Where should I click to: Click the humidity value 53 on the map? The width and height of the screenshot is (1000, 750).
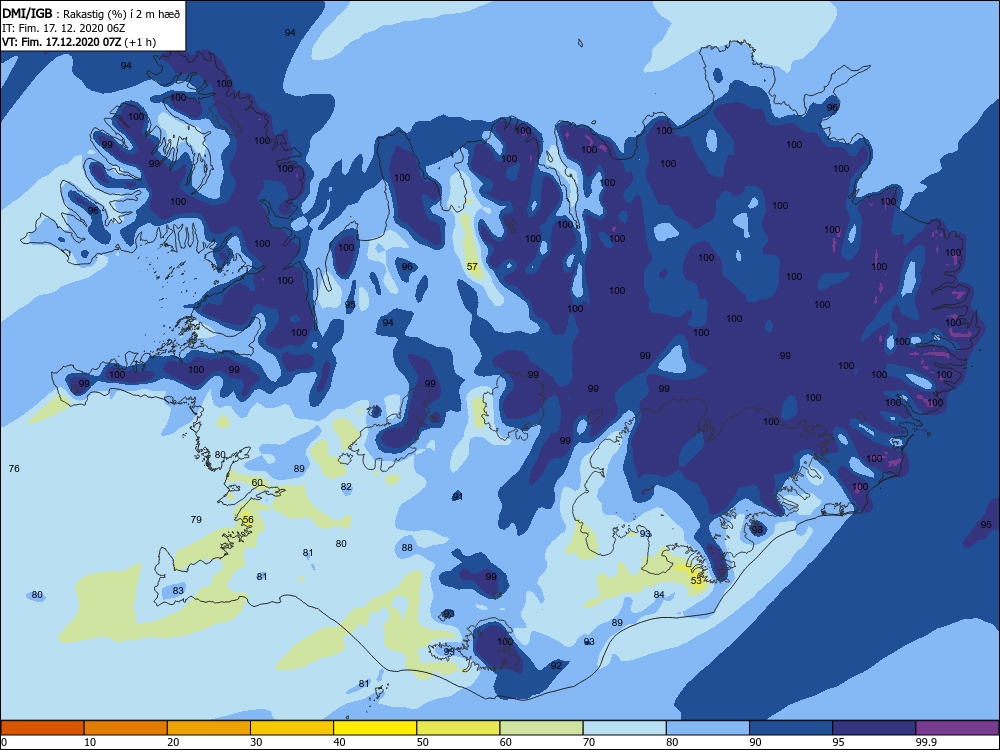696,581
